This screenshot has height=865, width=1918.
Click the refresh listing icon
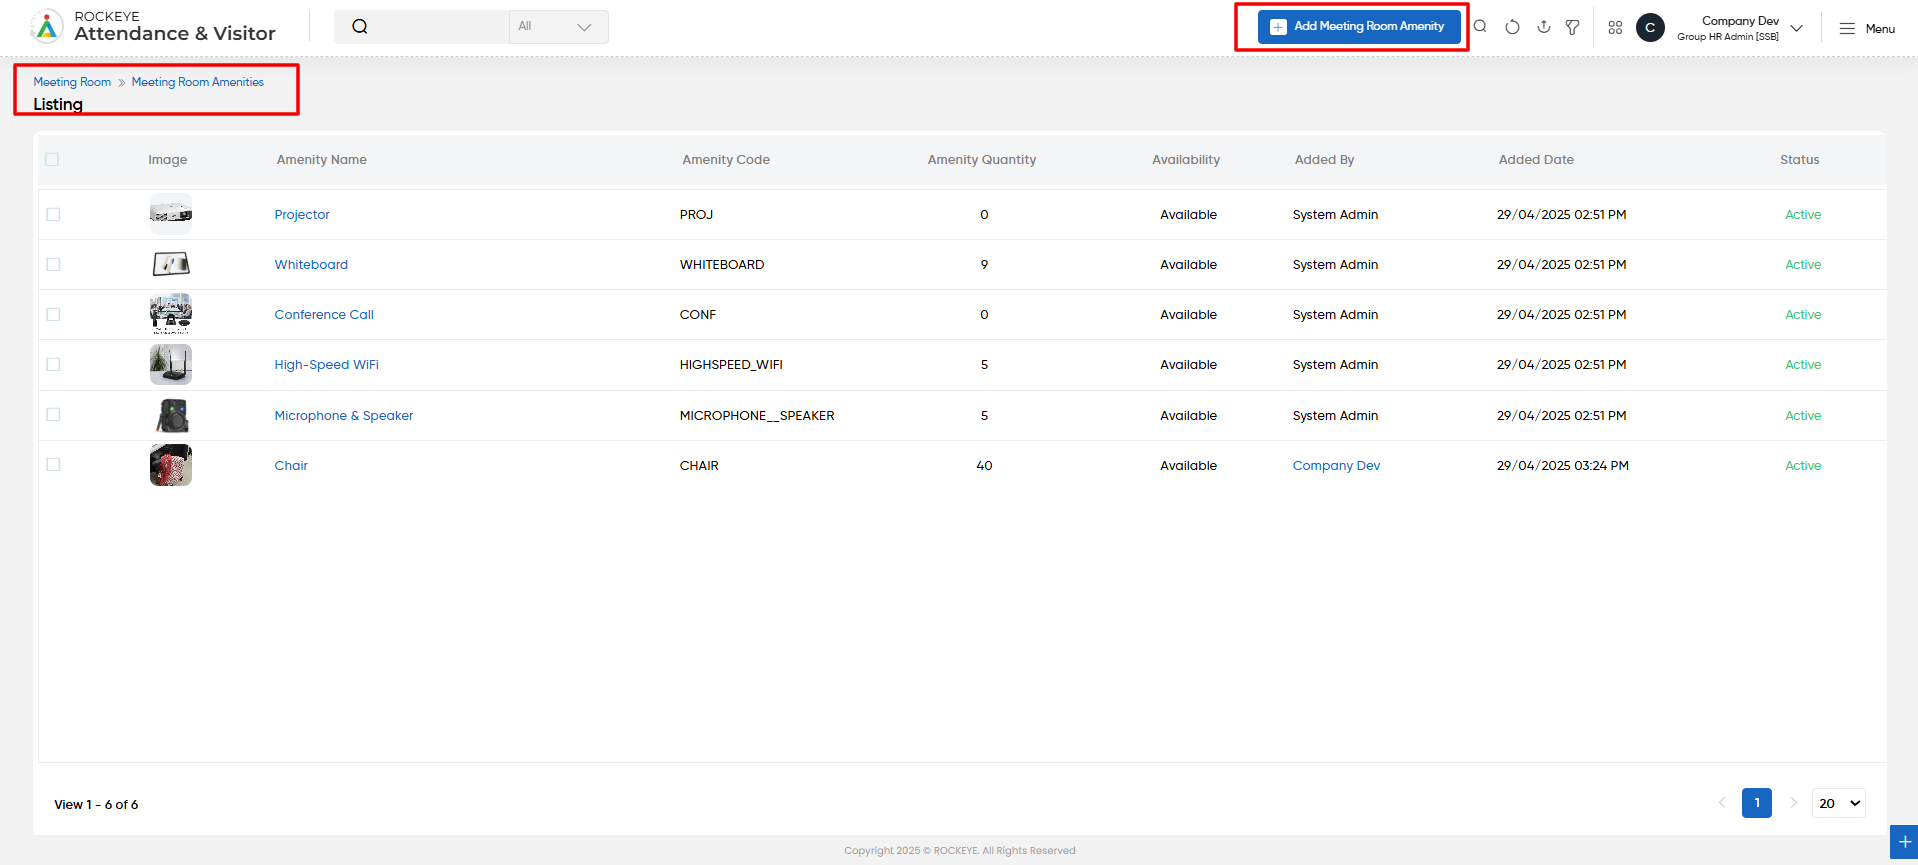(x=1512, y=27)
